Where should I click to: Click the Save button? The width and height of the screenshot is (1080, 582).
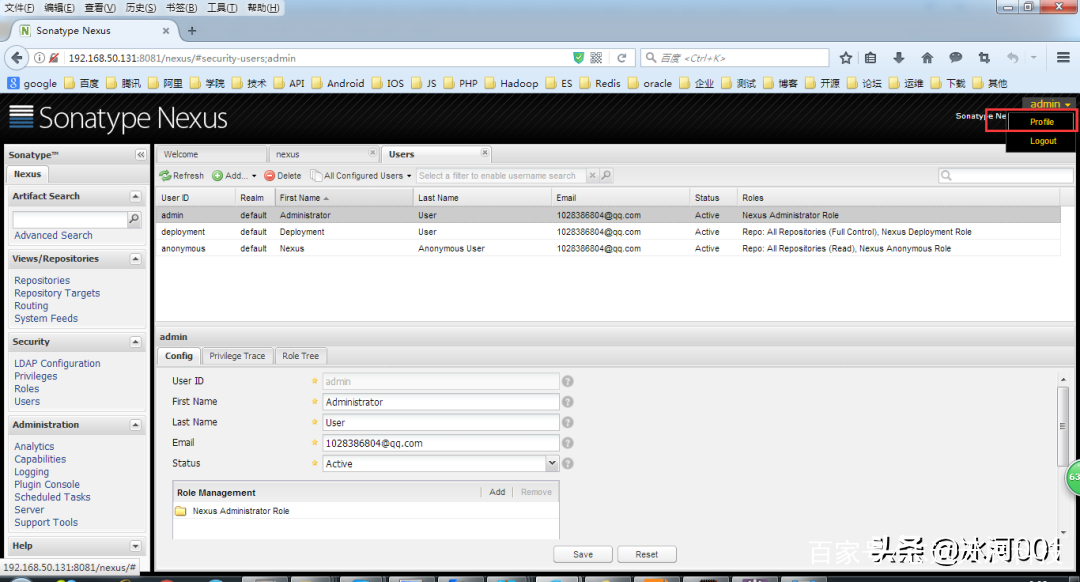click(x=583, y=554)
